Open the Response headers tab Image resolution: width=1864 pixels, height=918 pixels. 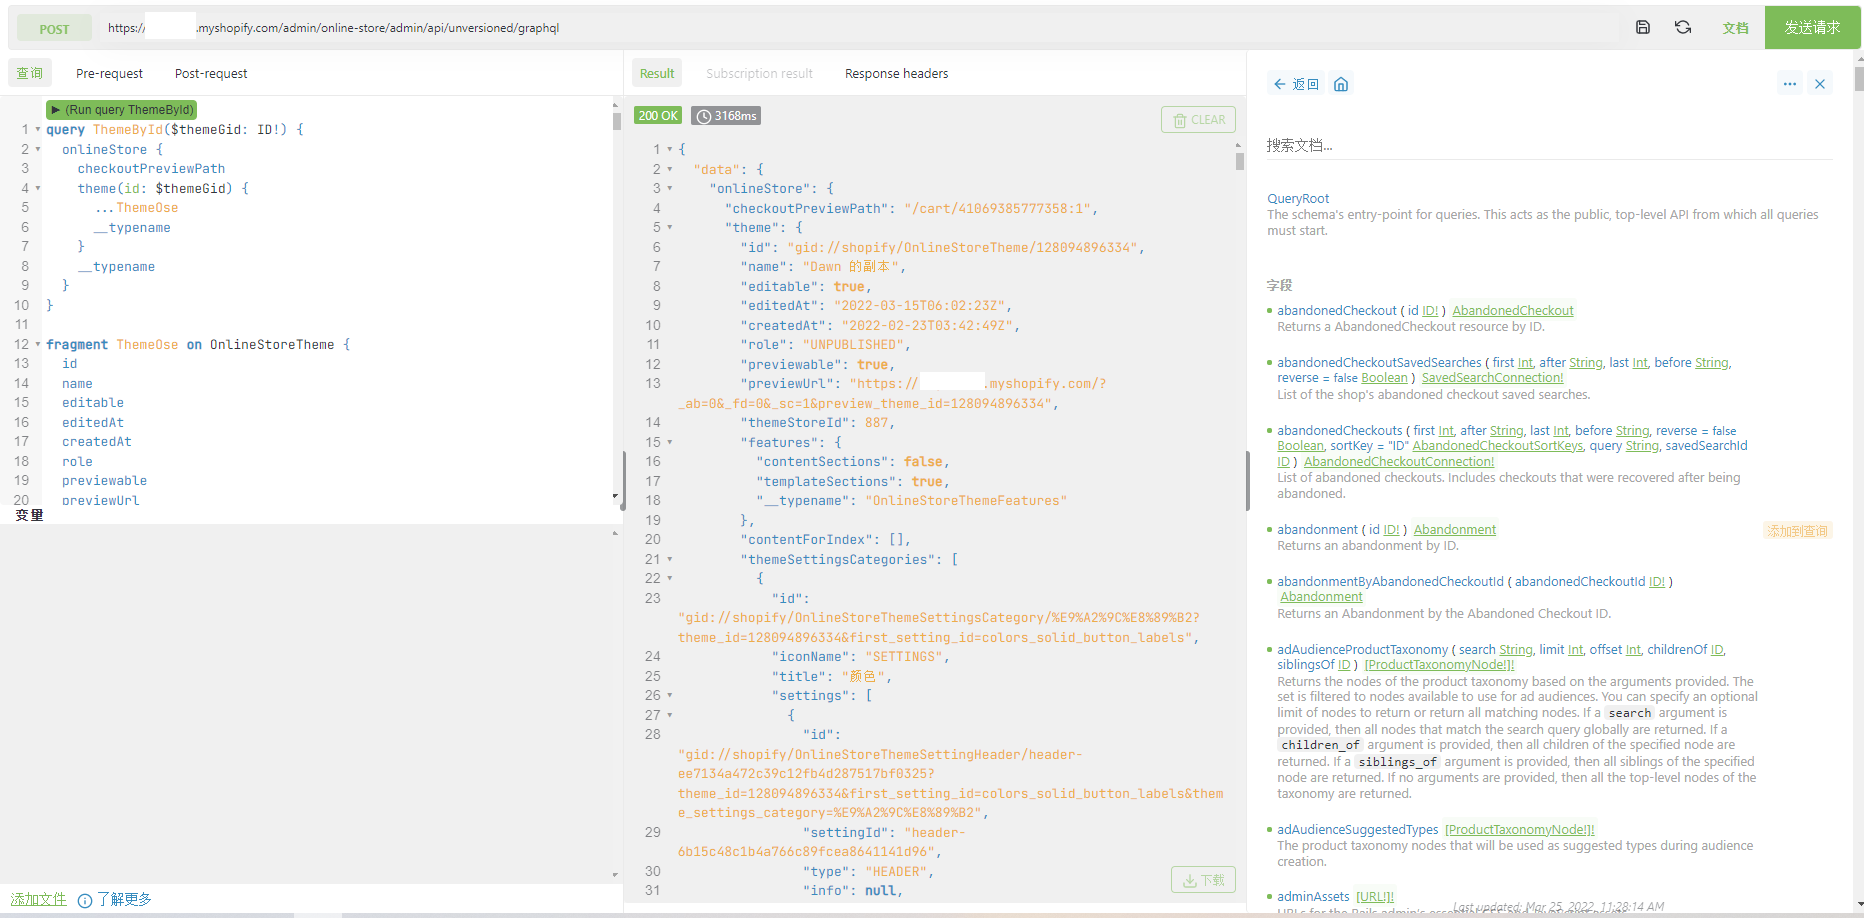point(896,74)
